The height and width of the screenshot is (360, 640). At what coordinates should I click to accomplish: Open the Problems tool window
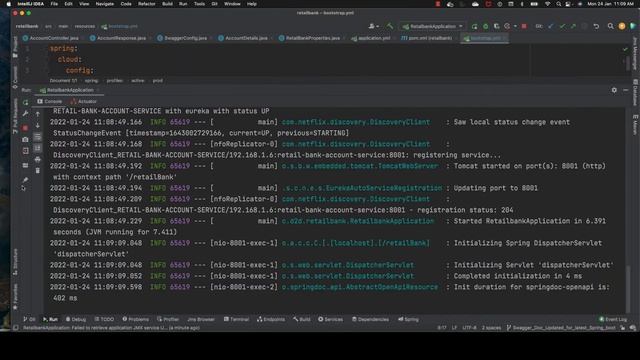136,319
